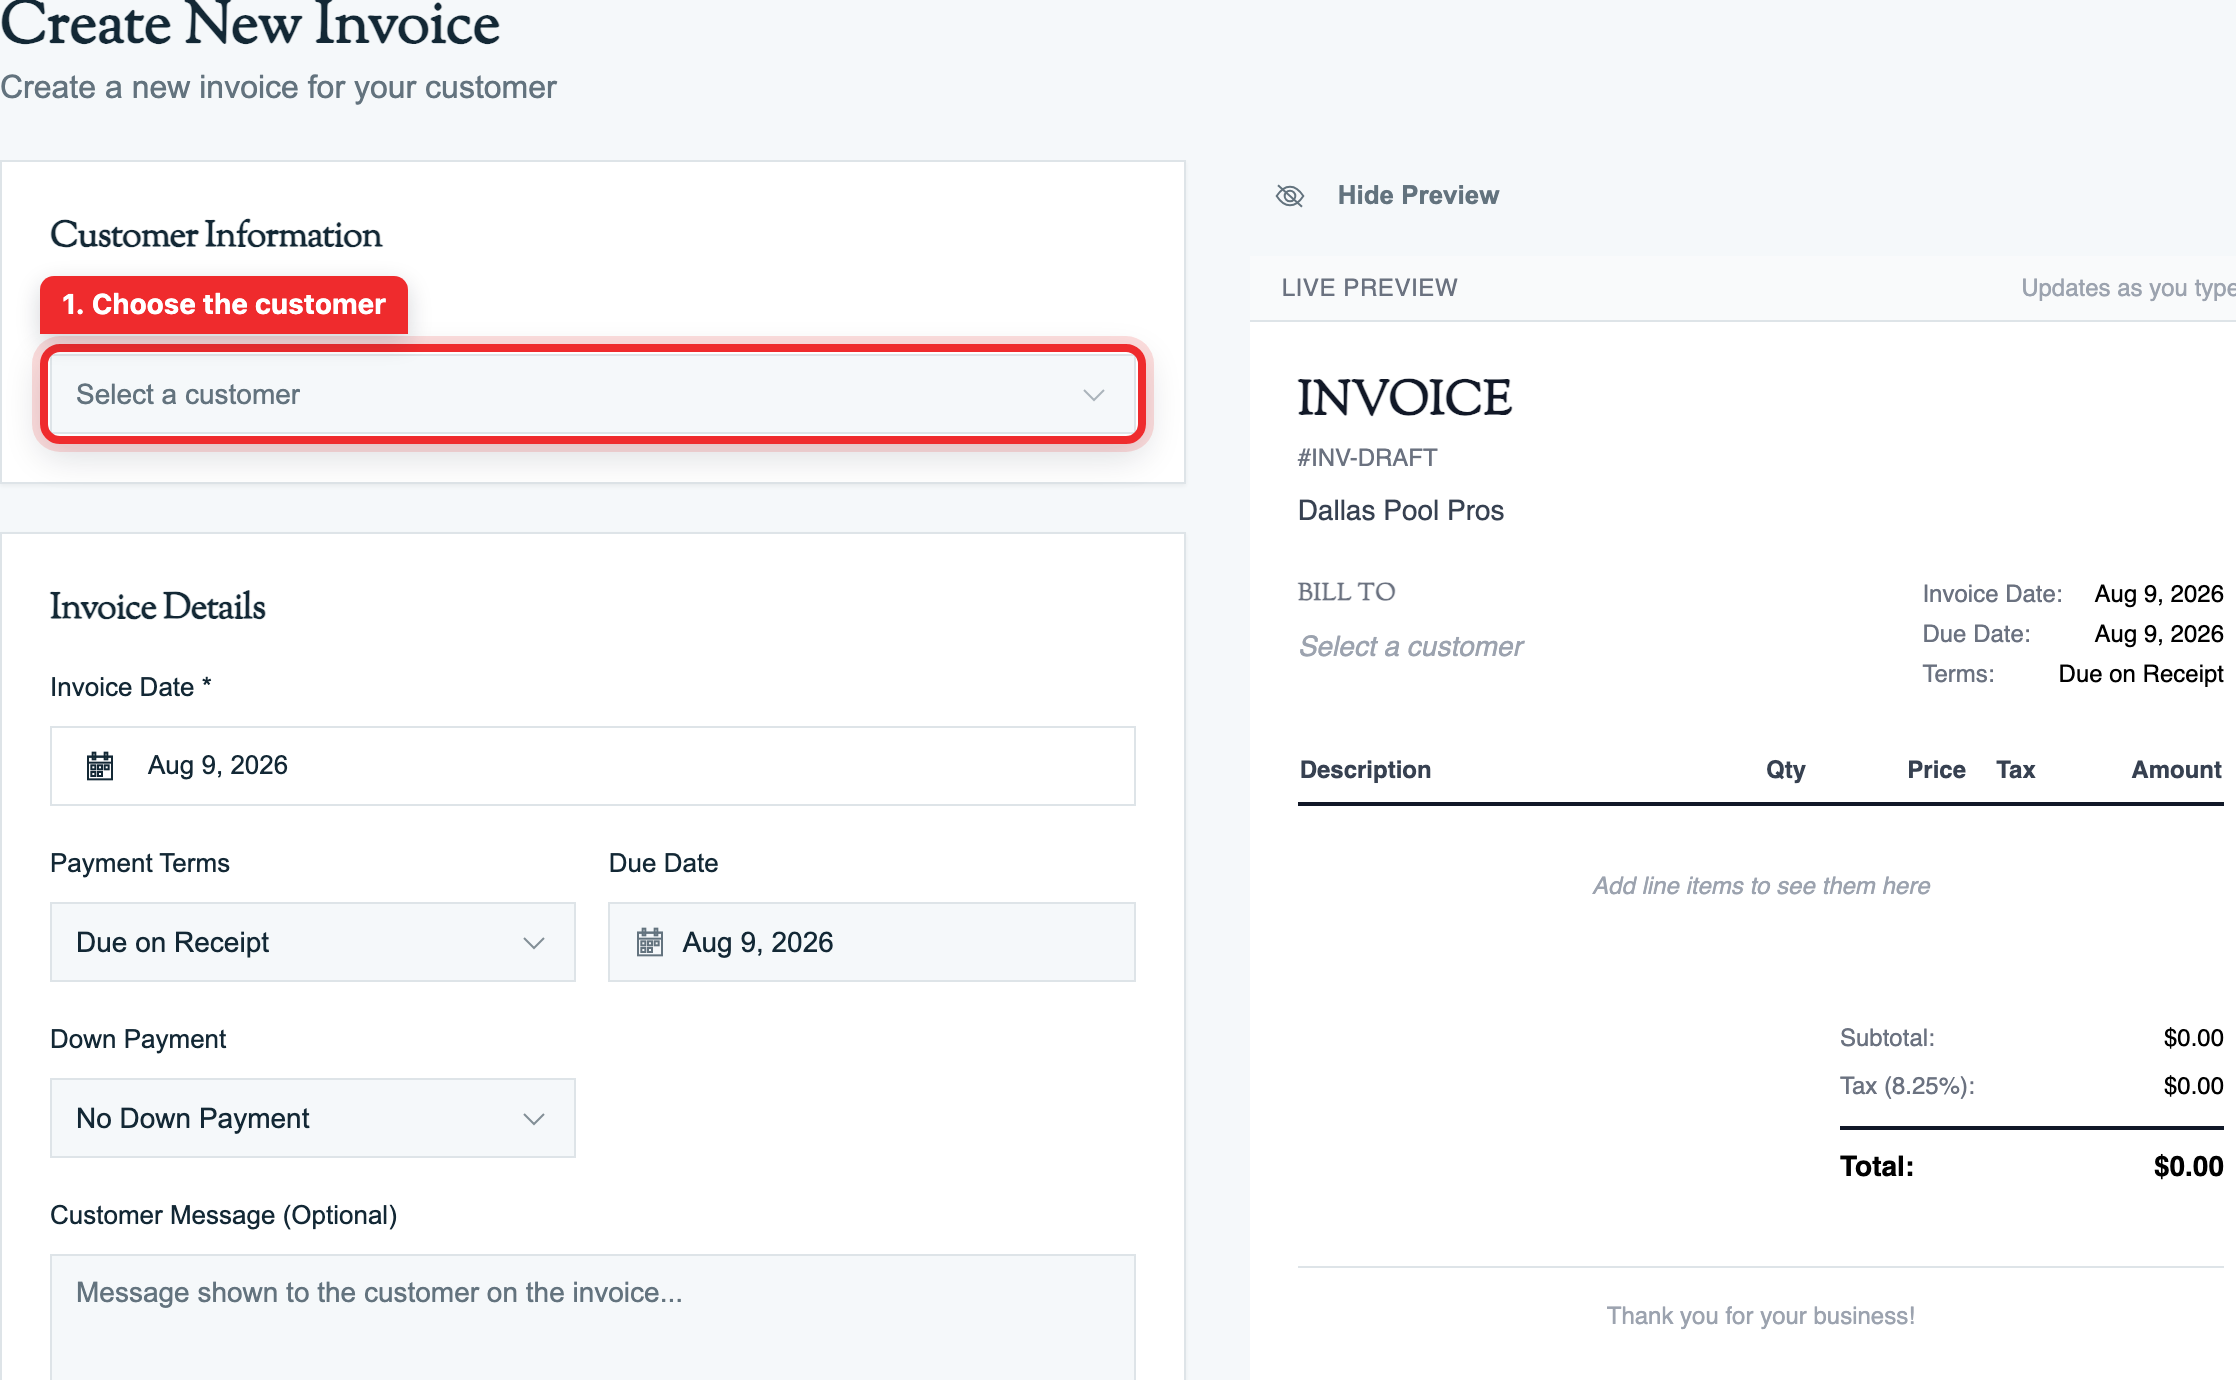Click the Description column header in preview
This screenshot has height=1380, width=2236.
pyautogui.click(x=1365, y=770)
